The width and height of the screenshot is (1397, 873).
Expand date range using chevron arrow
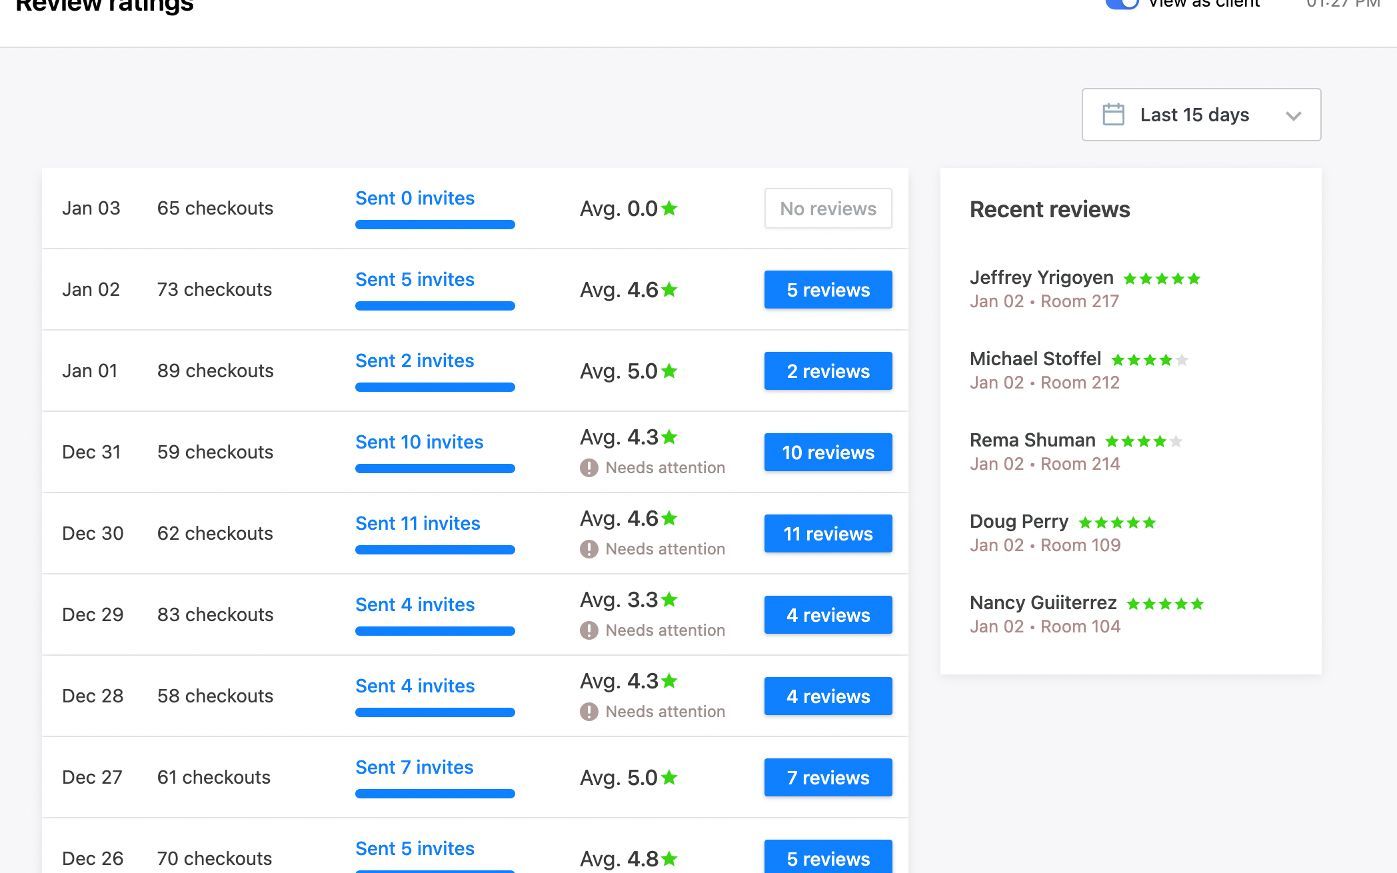(x=1293, y=116)
